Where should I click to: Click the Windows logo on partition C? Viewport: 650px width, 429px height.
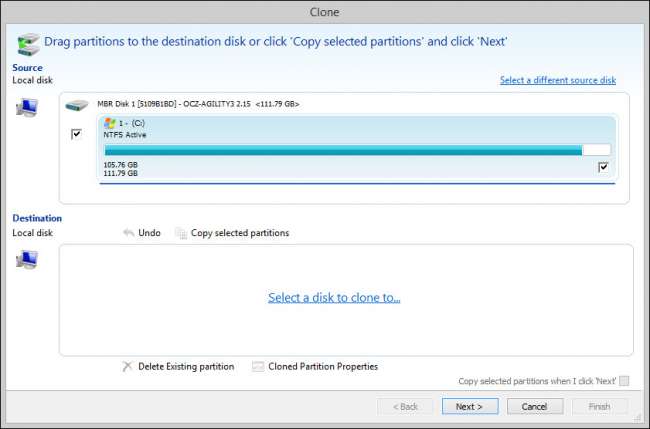(x=110, y=123)
